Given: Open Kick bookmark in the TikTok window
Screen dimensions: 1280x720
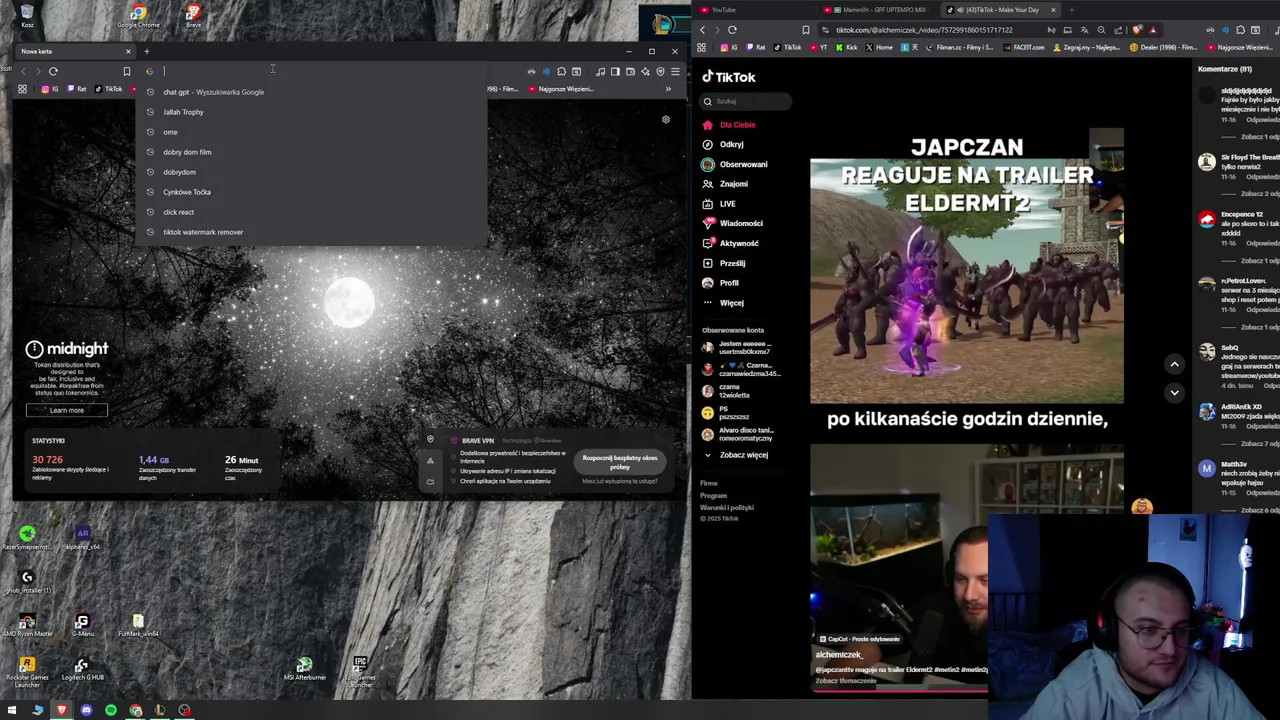Looking at the screenshot, I should click(x=846, y=47).
